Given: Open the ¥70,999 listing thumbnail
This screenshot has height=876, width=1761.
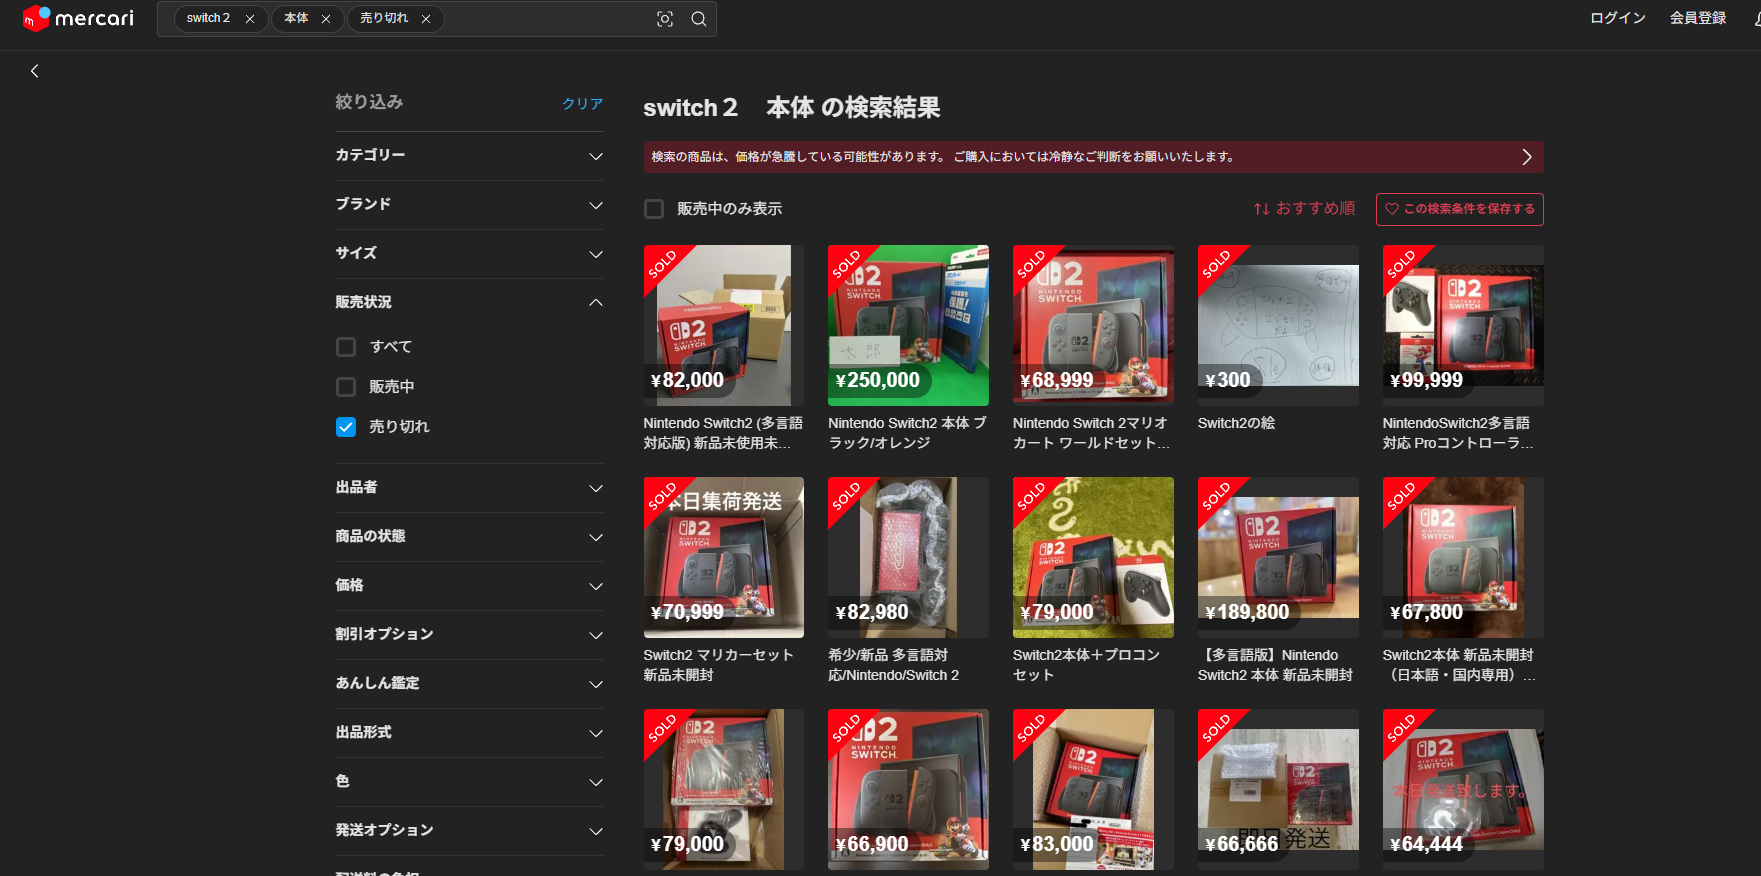Looking at the screenshot, I should coord(723,557).
